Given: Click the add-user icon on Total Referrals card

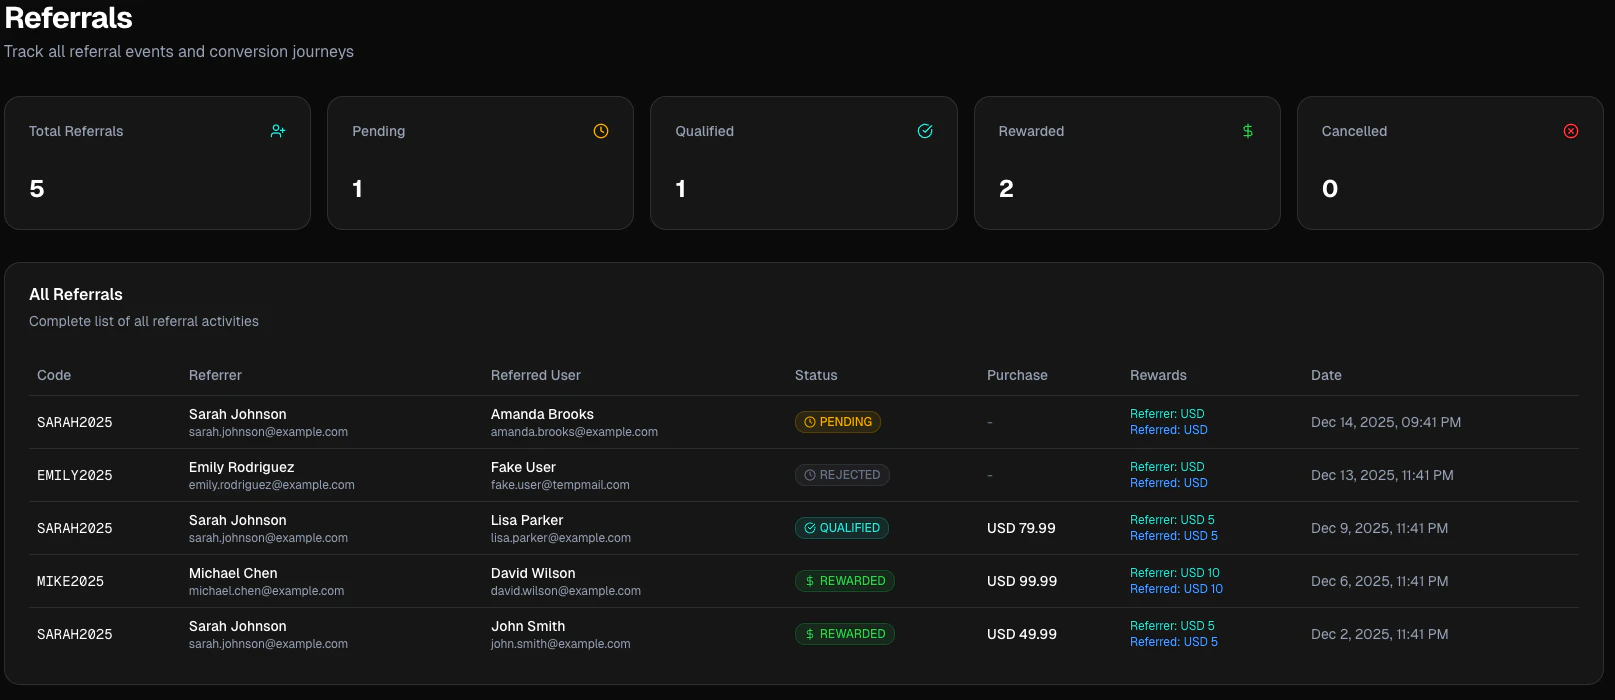Looking at the screenshot, I should click(278, 131).
